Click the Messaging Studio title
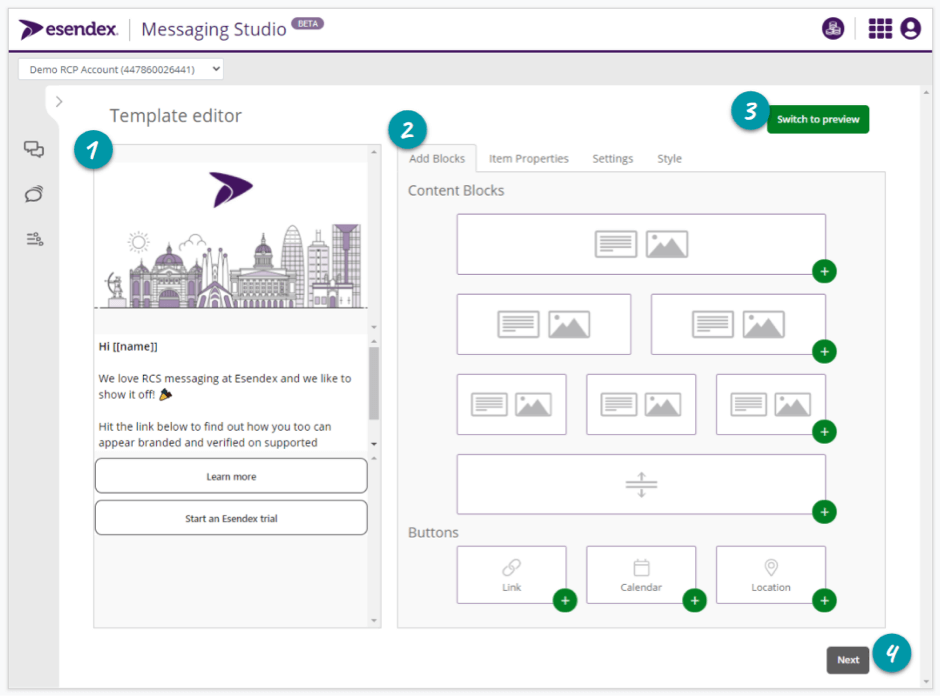The width and height of the screenshot is (941, 696). click(x=214, y=29)
